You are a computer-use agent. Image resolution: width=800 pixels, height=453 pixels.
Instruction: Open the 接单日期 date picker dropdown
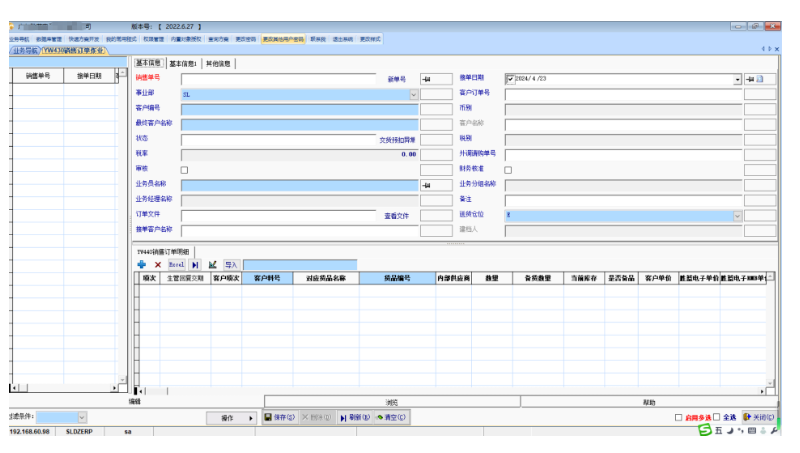pos(737,79)
